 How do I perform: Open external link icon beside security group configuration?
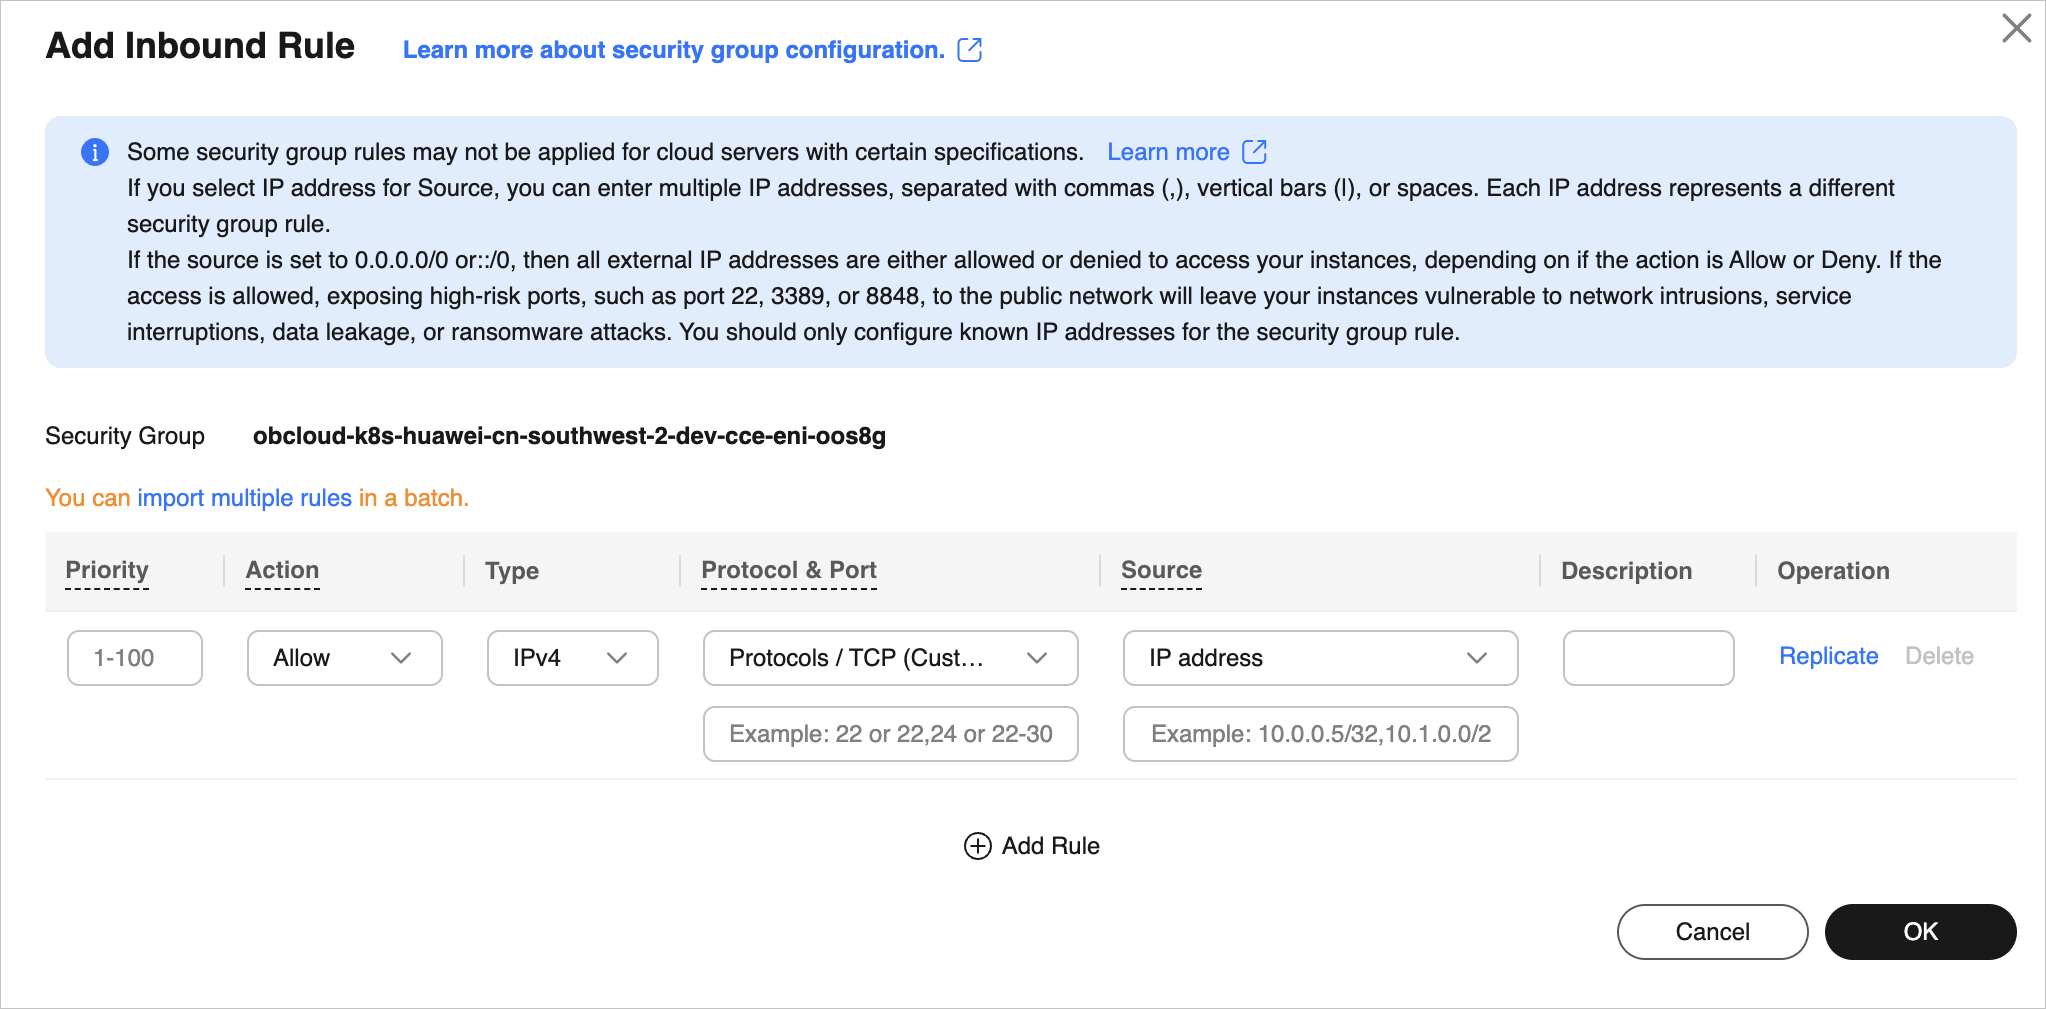971,49
